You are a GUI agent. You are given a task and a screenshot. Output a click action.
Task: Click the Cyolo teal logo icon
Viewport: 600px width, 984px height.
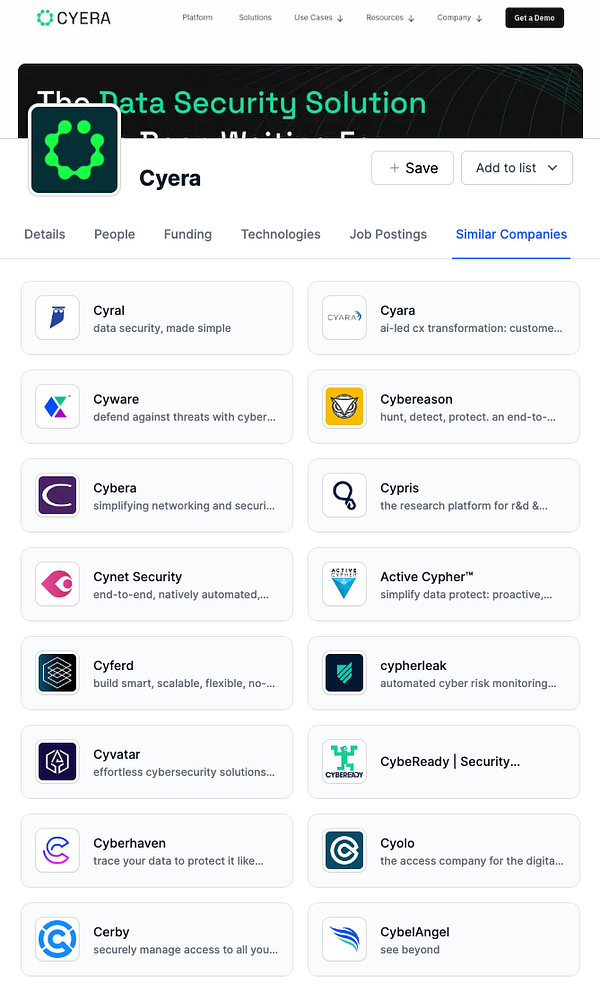344,850
